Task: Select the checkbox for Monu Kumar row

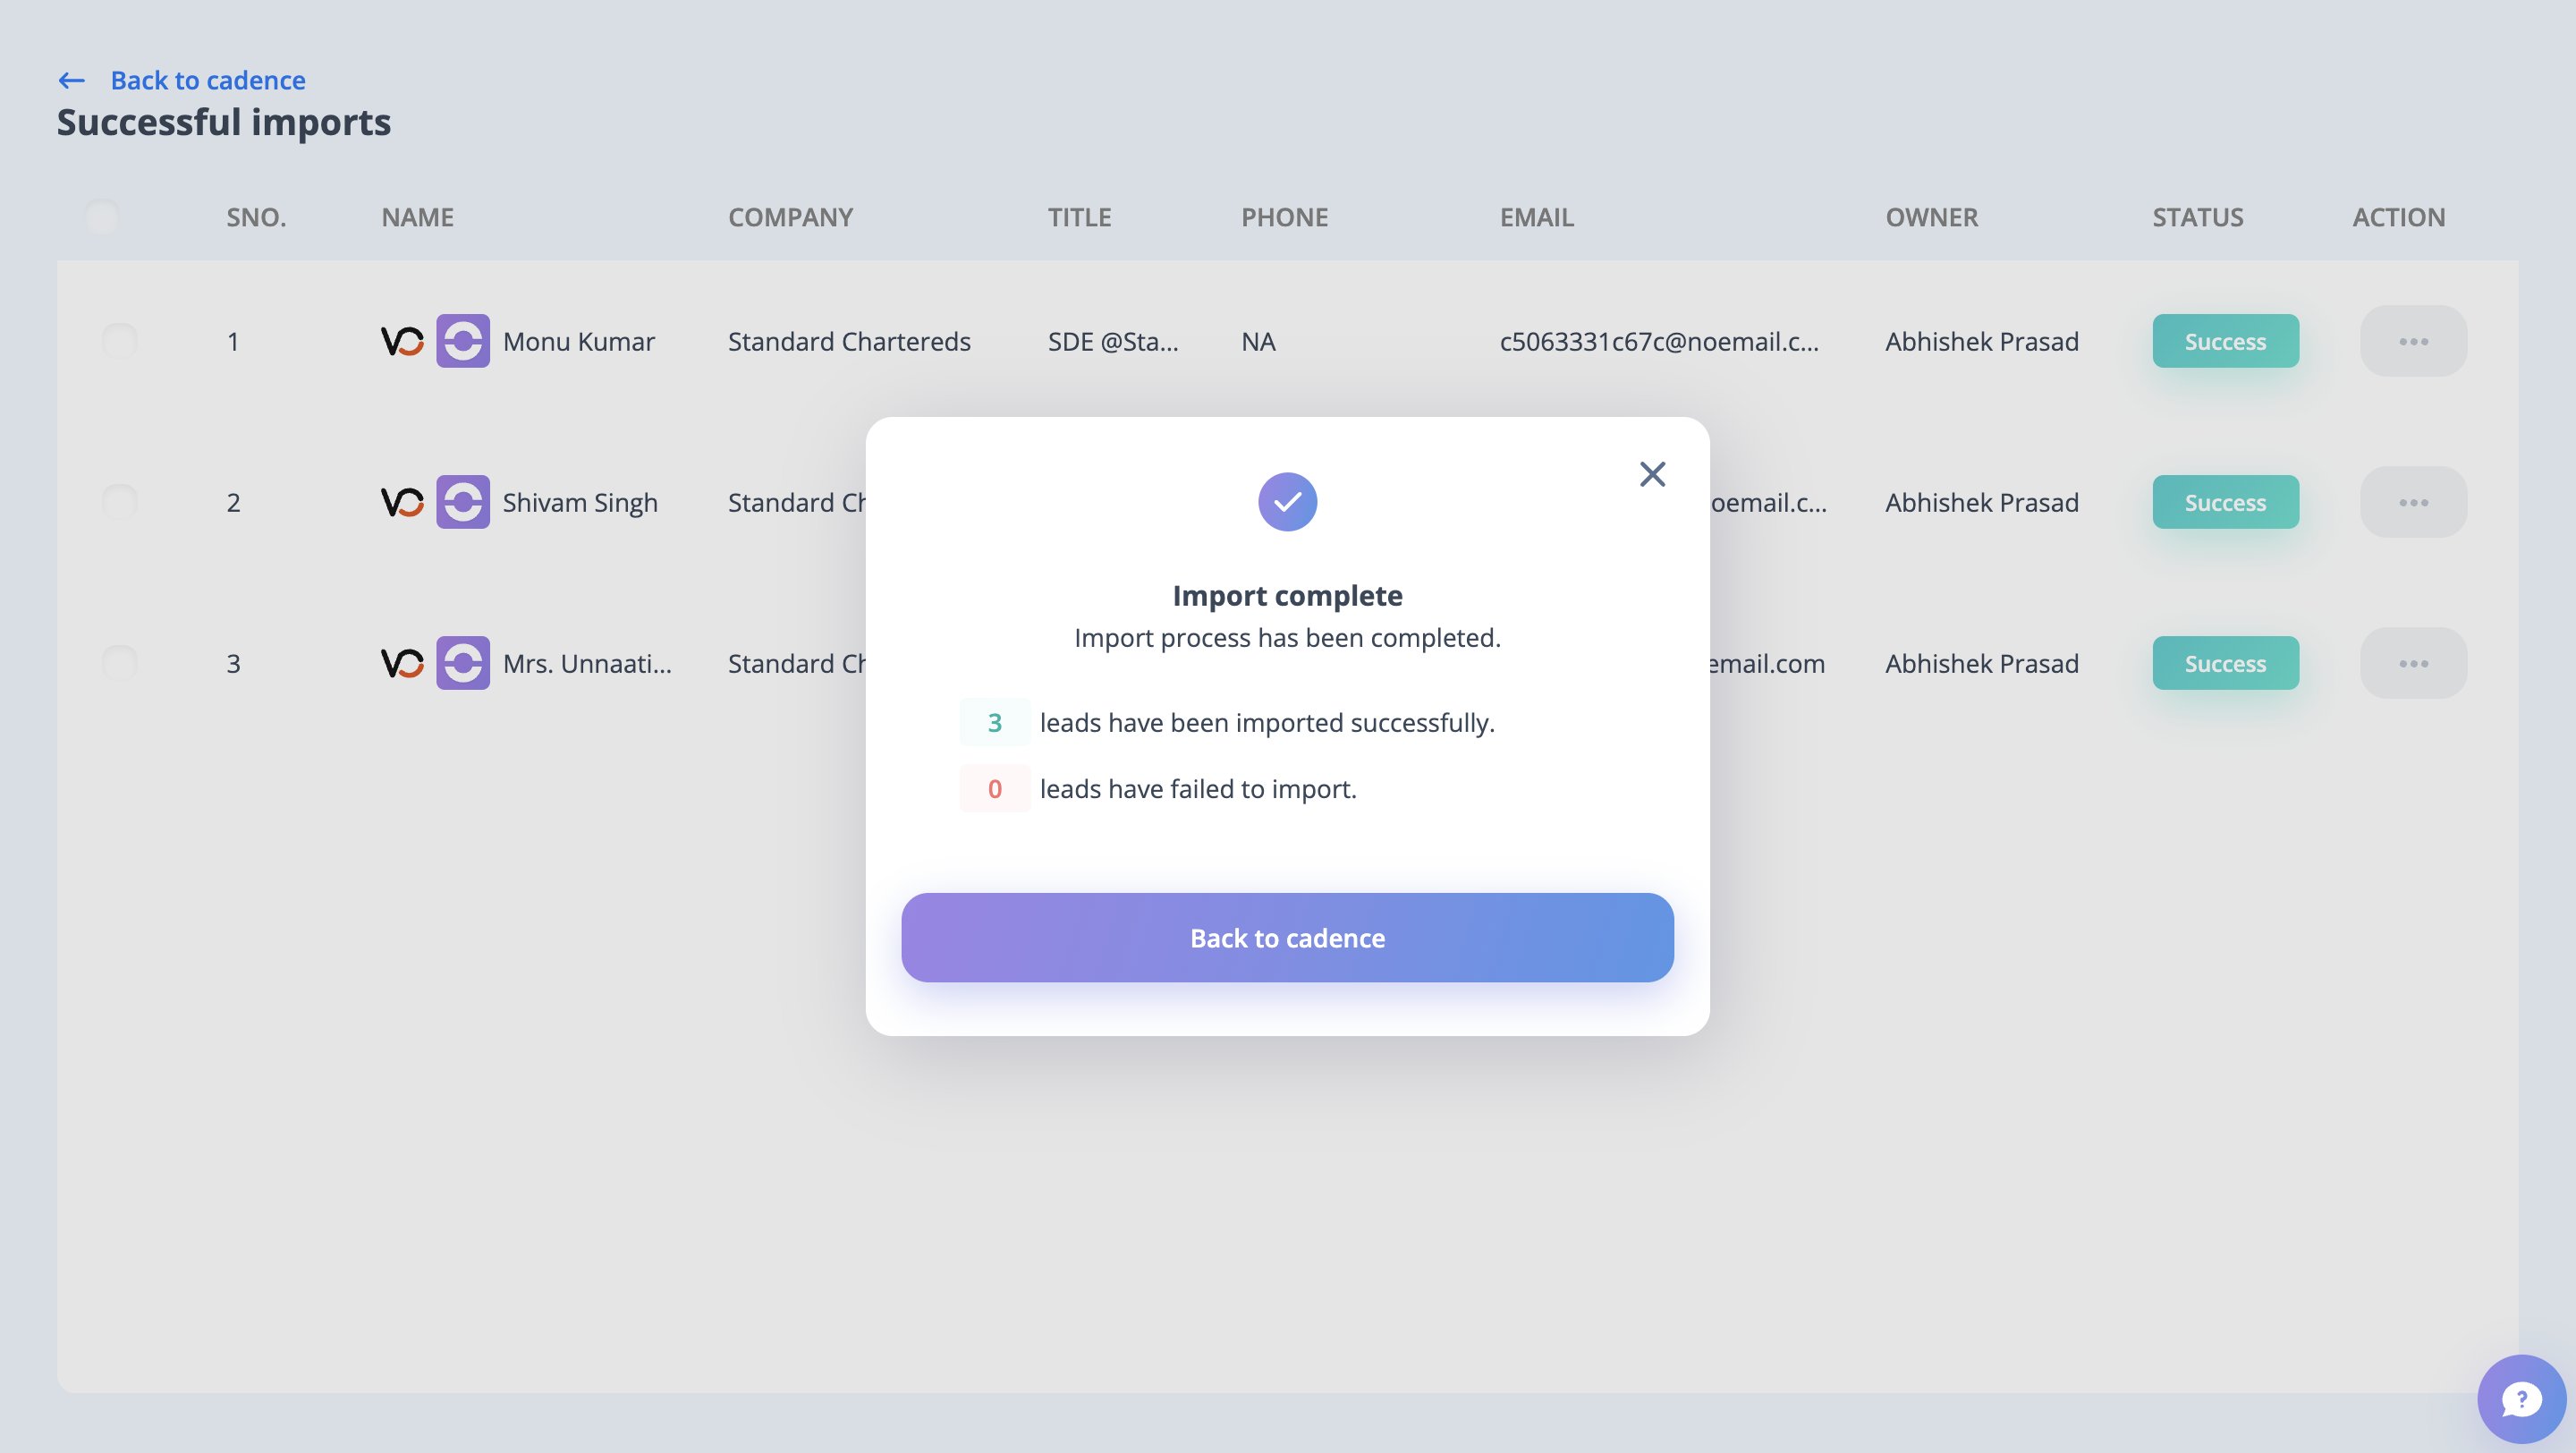Action: point(120,341)
